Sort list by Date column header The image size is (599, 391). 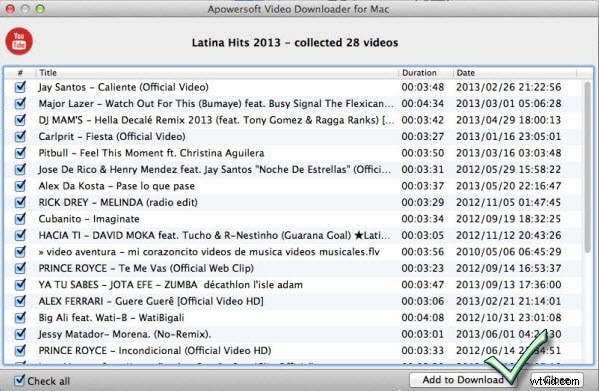[515, 73]
